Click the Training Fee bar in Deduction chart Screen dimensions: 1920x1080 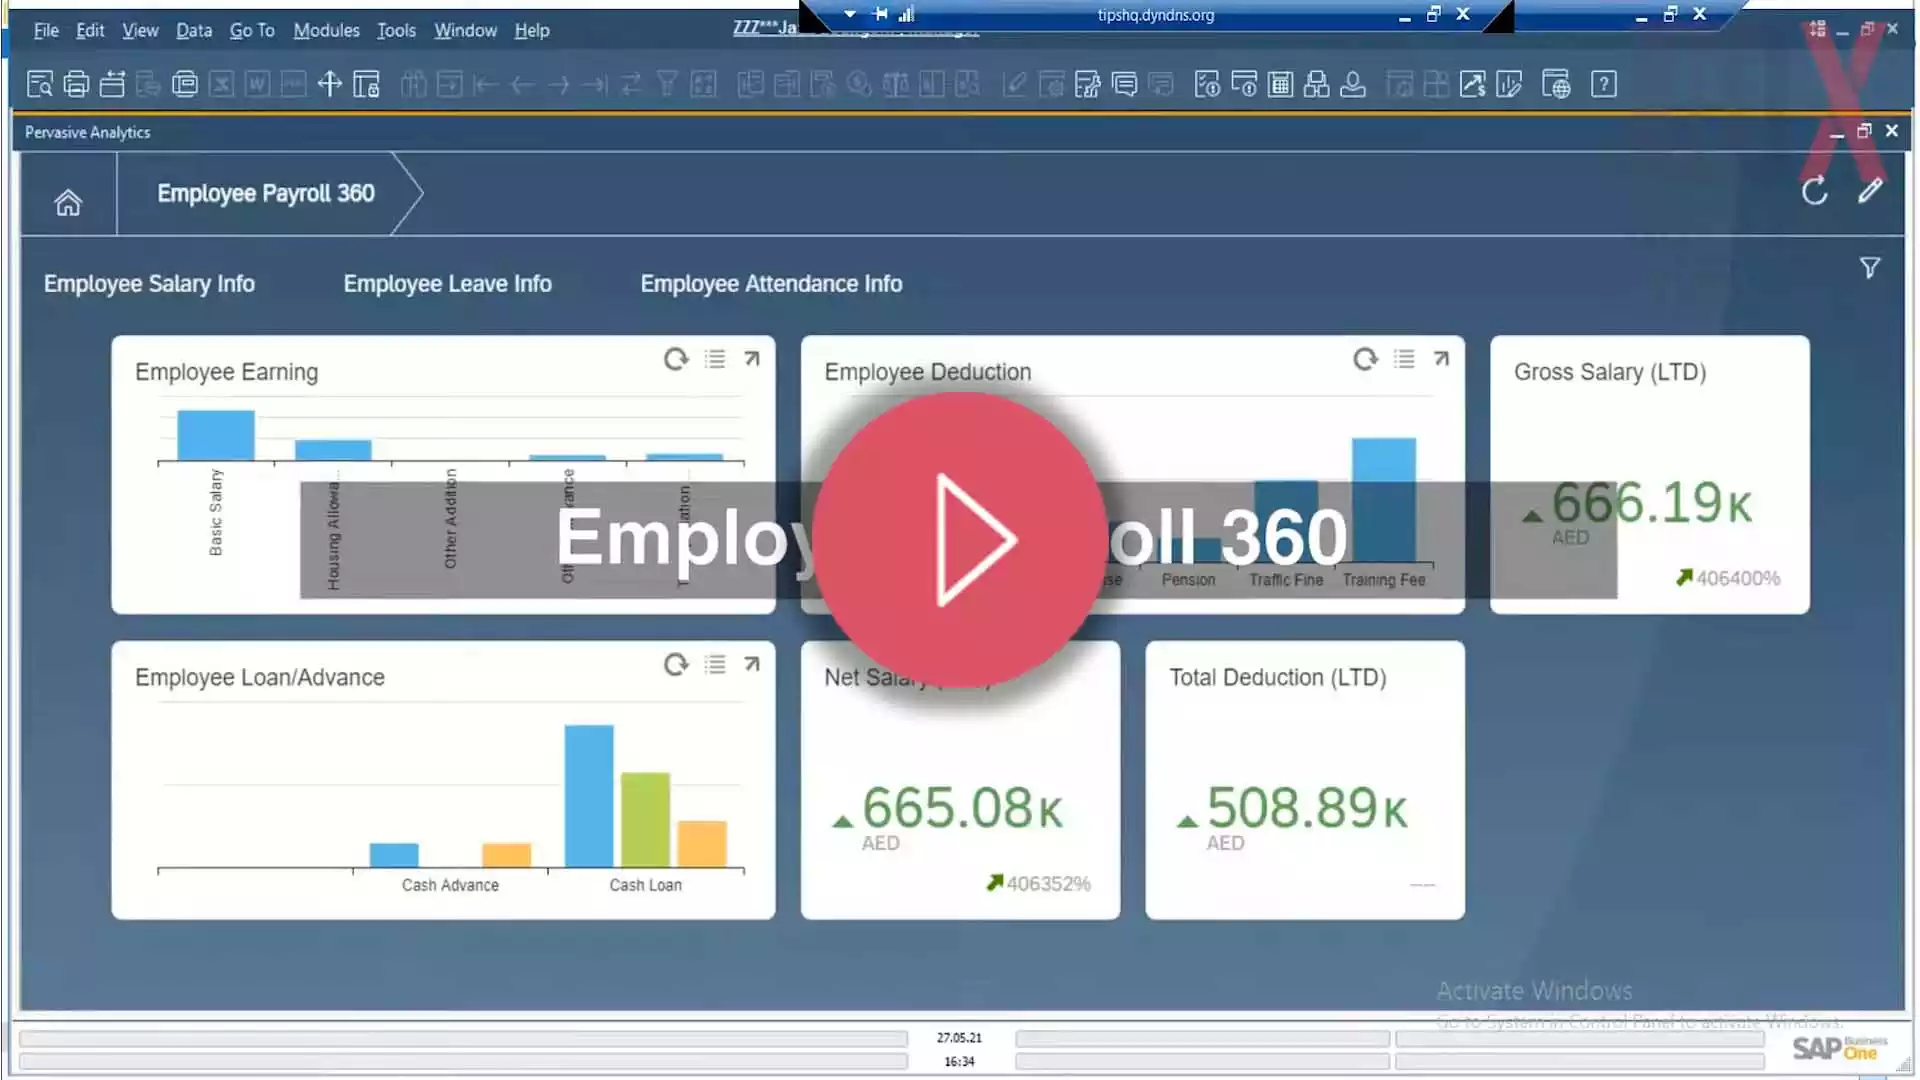coord(1384,500)
